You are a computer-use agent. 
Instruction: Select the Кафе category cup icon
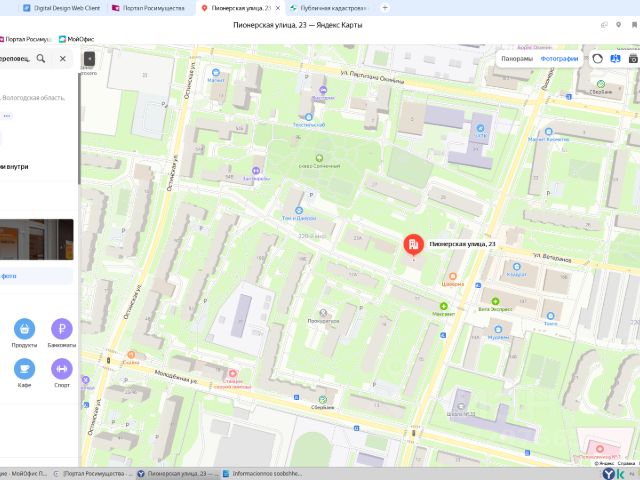pyautogui.click(x=24, y=369)
